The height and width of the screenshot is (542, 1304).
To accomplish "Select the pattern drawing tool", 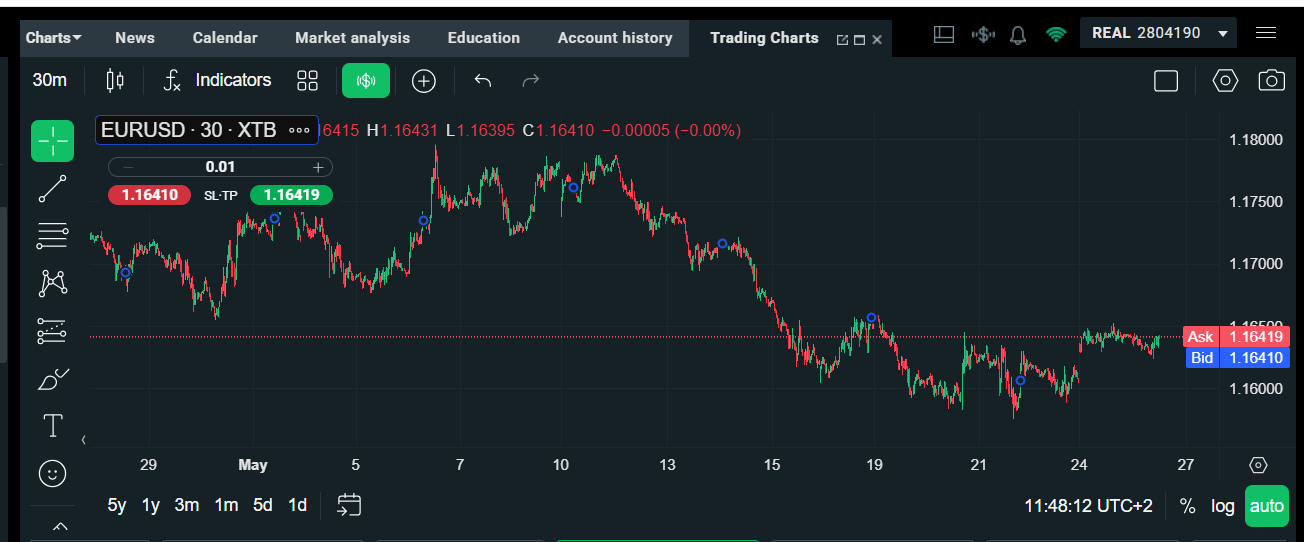I will (52, 283).
